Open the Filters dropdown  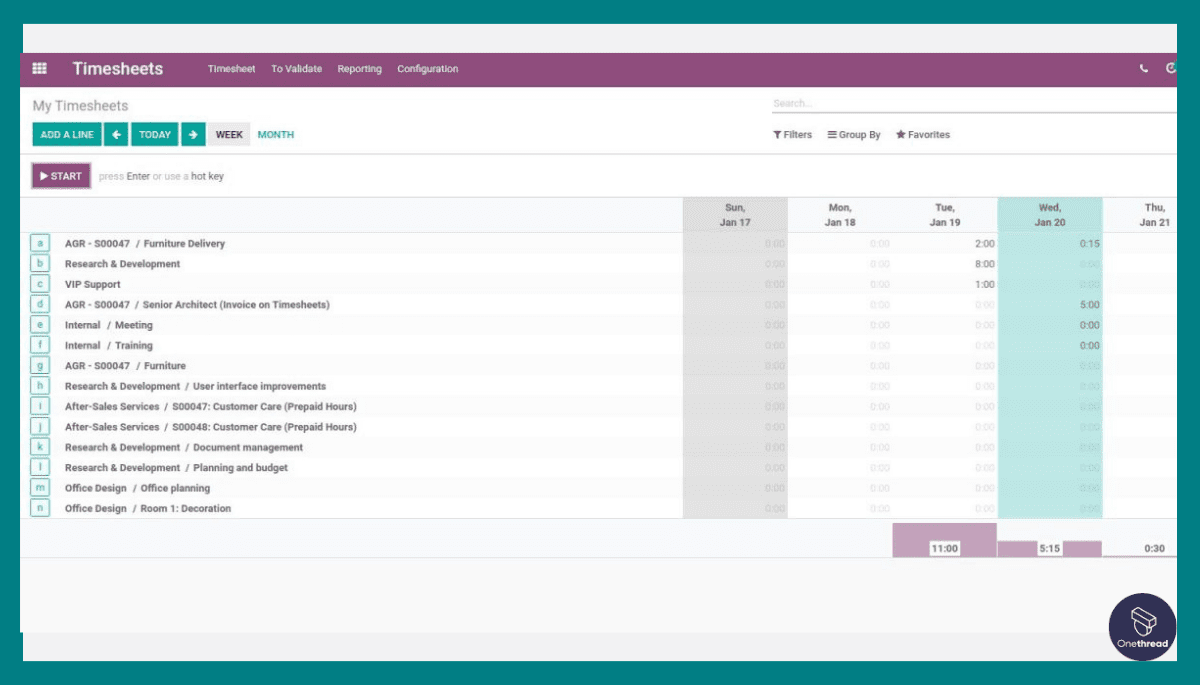(792, 134)
